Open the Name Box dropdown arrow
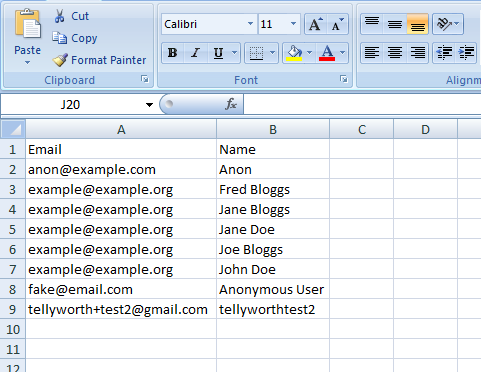The height and width of the screenshot is (372, 481). pos(149,105)
